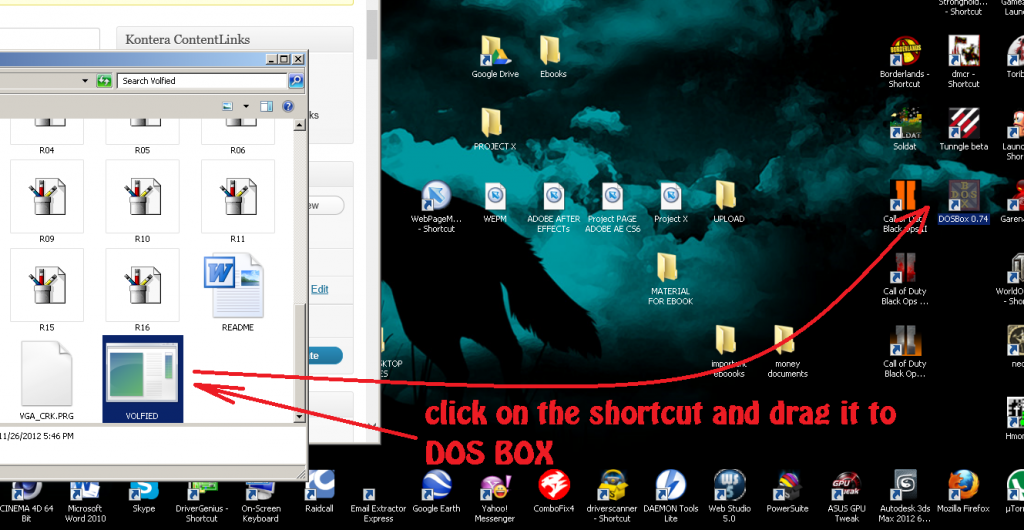Click the blue search magnifier button
The height and width of the screenshot is (530, 1024).
296,81
